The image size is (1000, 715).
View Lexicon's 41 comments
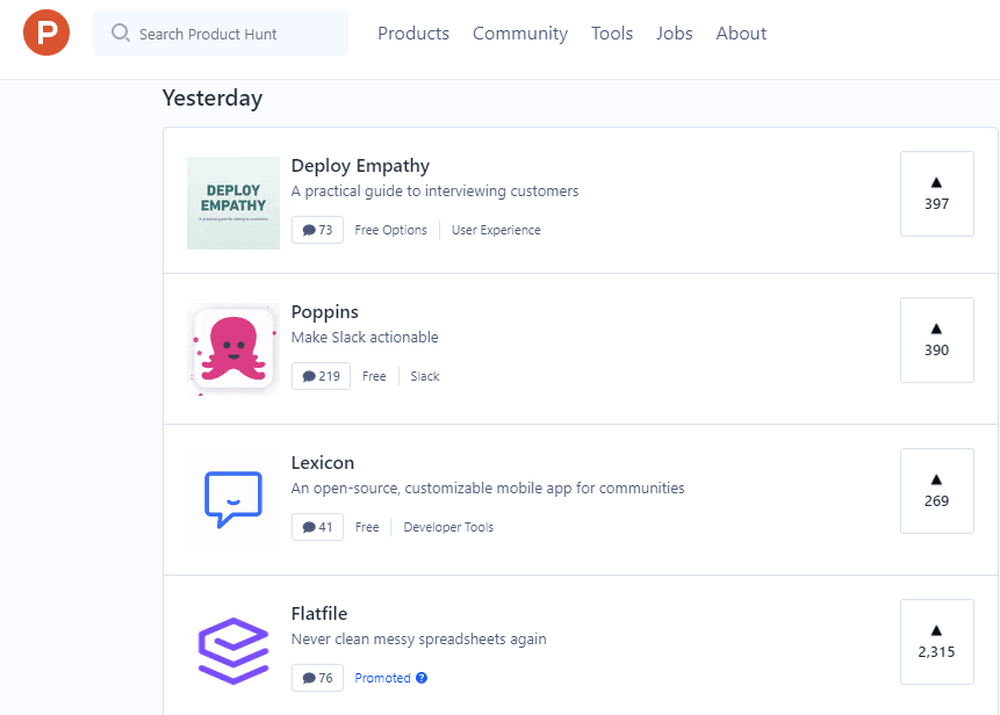318,527
